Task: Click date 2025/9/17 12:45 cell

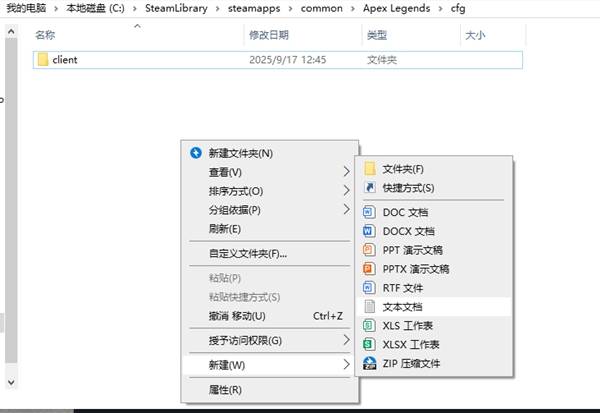Action: [288, 60]
